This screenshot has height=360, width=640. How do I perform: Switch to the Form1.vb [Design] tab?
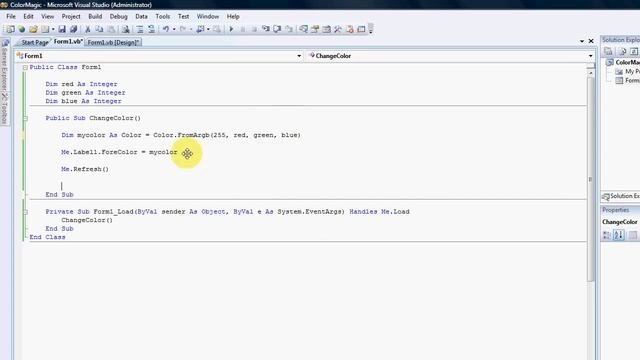click(x=113, y=42)
